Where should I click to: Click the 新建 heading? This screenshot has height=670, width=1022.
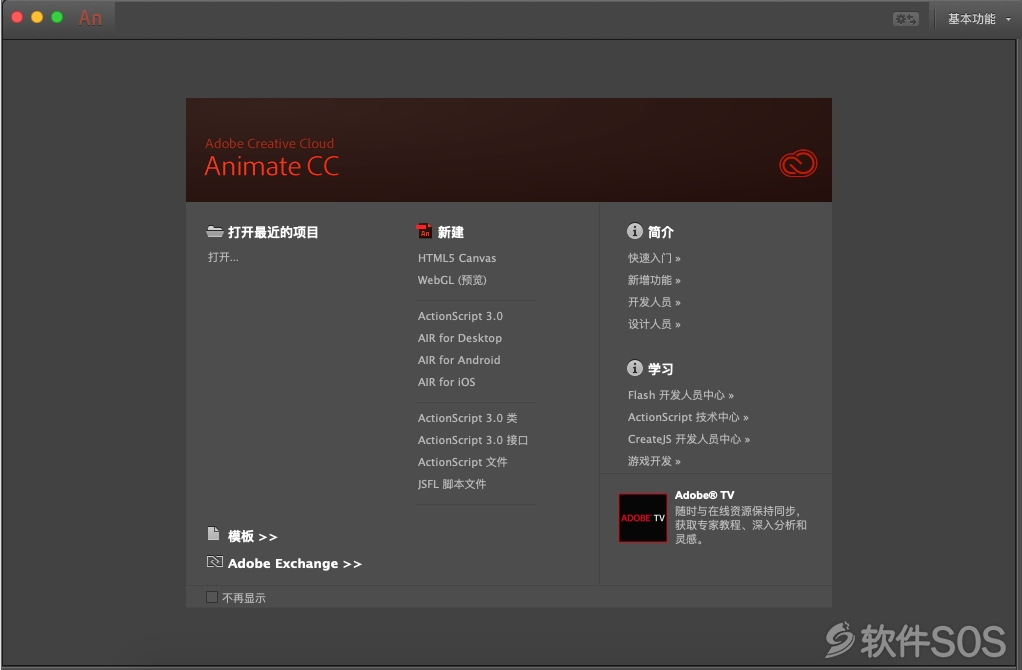(450, 232)
